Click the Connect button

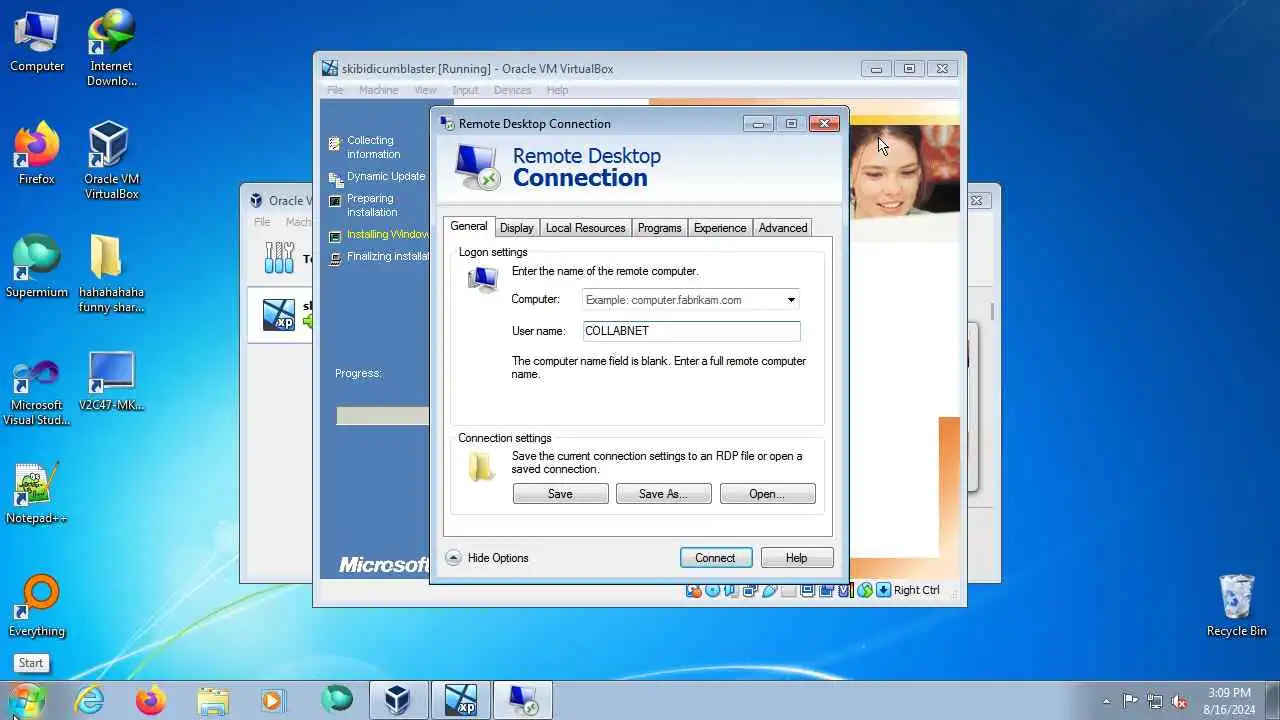(715, 558)
